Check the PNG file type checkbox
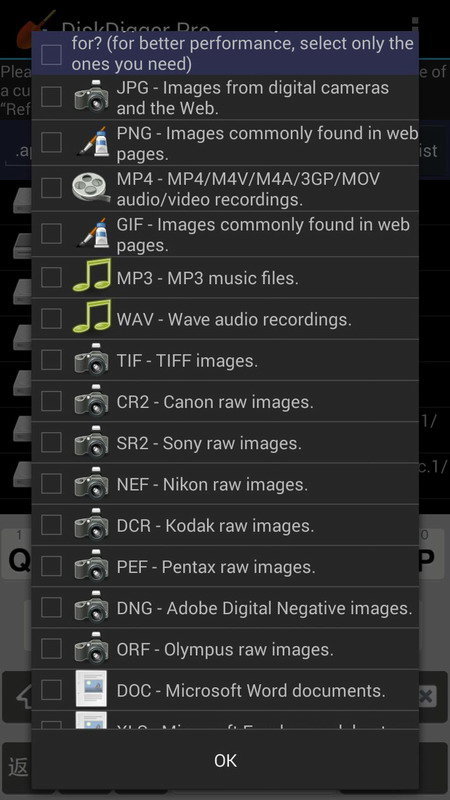Viewport: 450px width, 800px height. point(52,142)
